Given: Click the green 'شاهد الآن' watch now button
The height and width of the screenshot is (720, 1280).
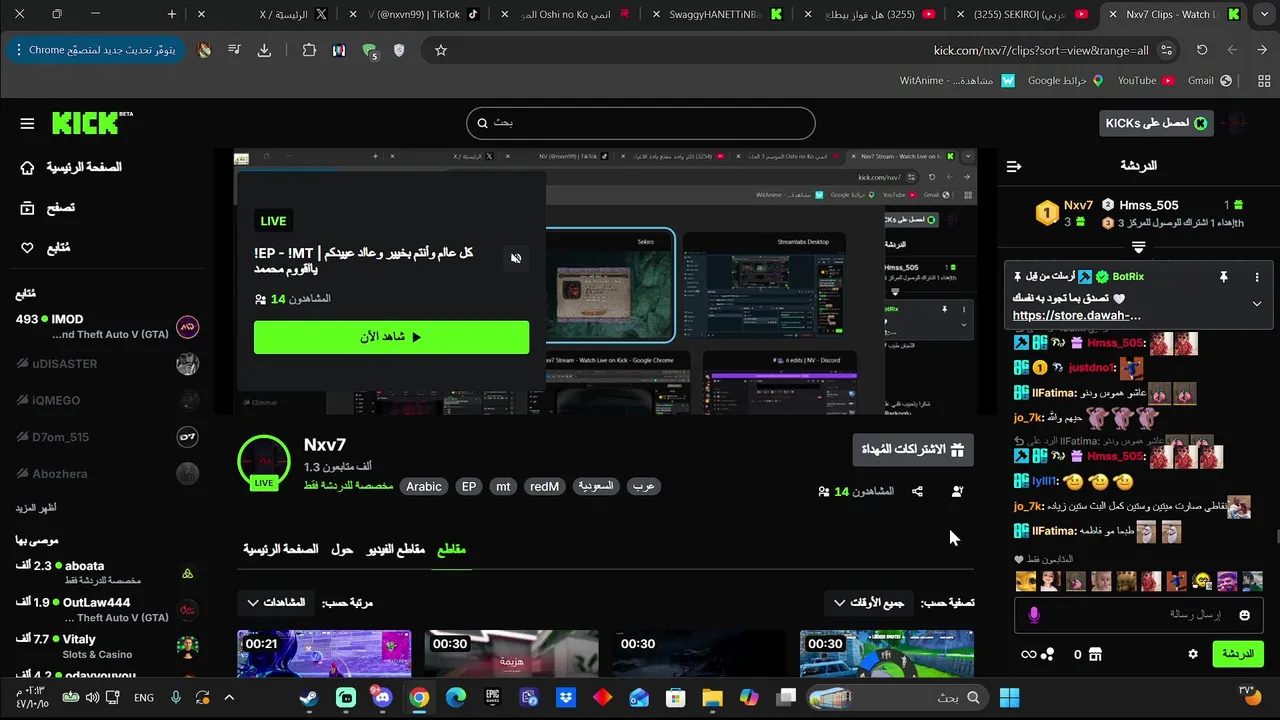Looking at the screenshot, I should pos(391,337).
